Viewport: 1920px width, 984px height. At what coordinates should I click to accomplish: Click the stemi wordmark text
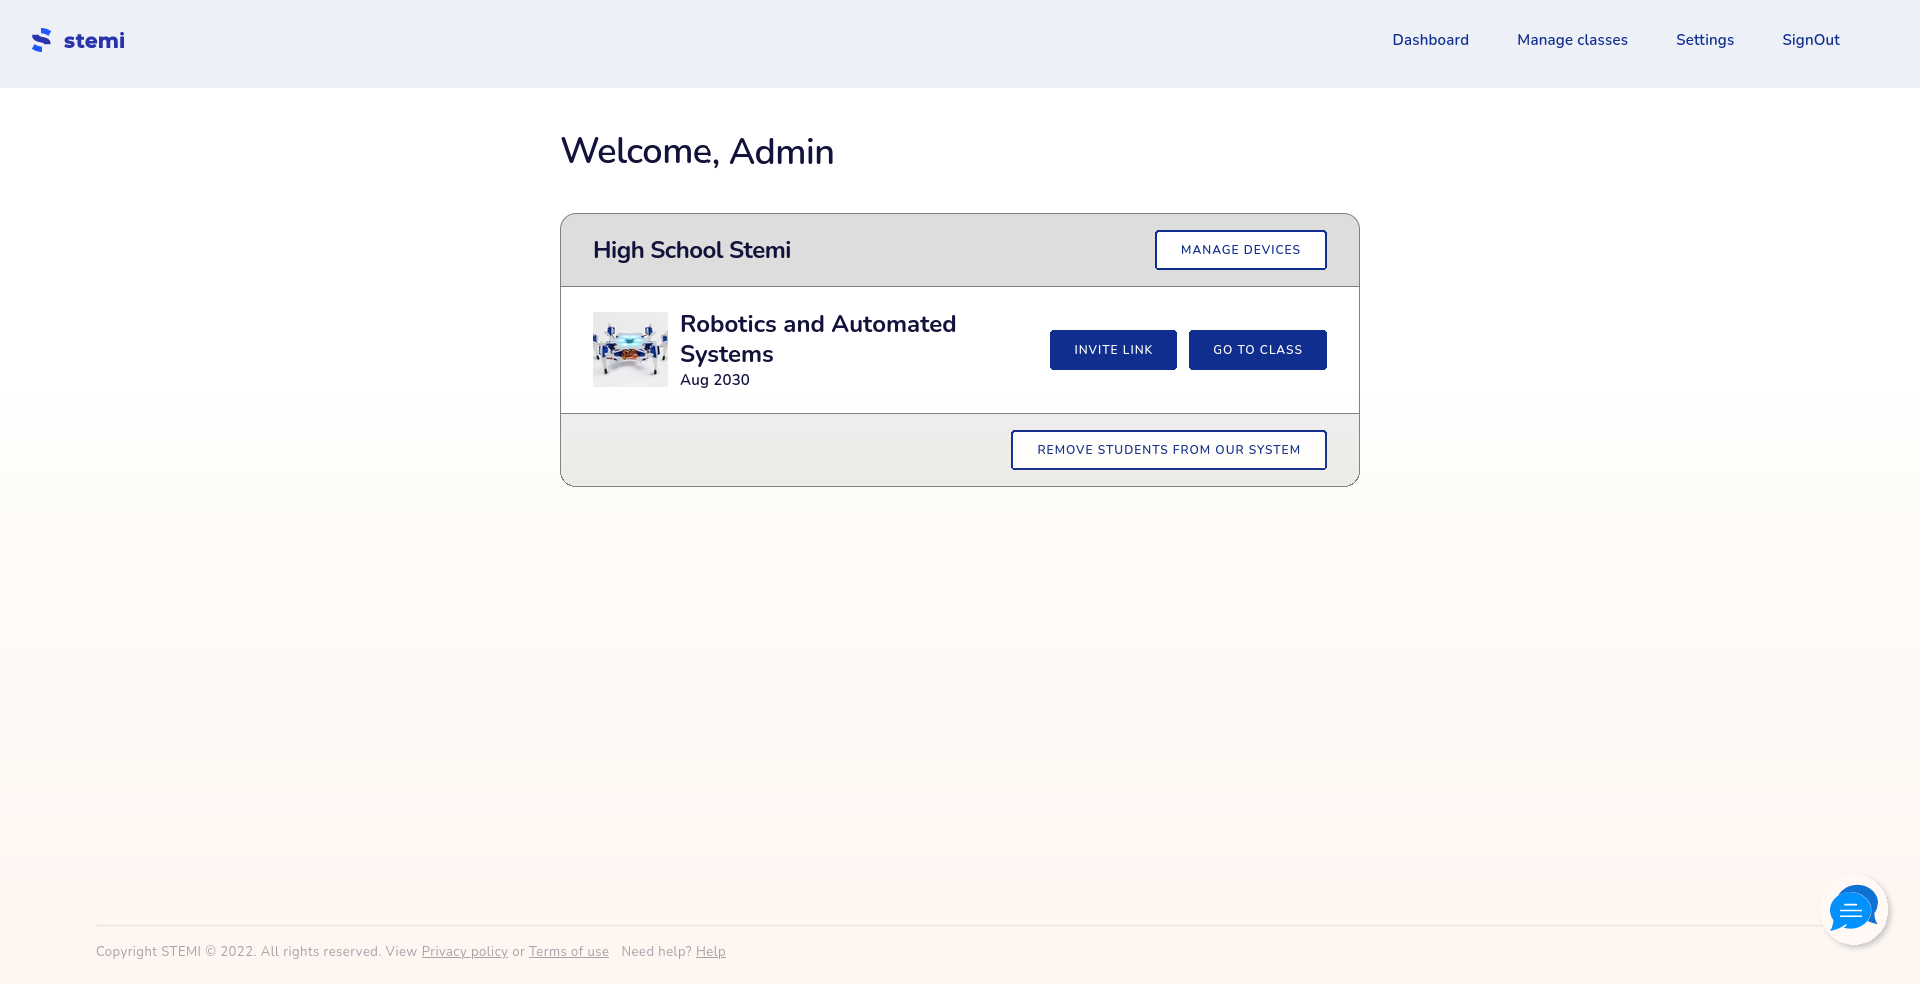[94, 40]
